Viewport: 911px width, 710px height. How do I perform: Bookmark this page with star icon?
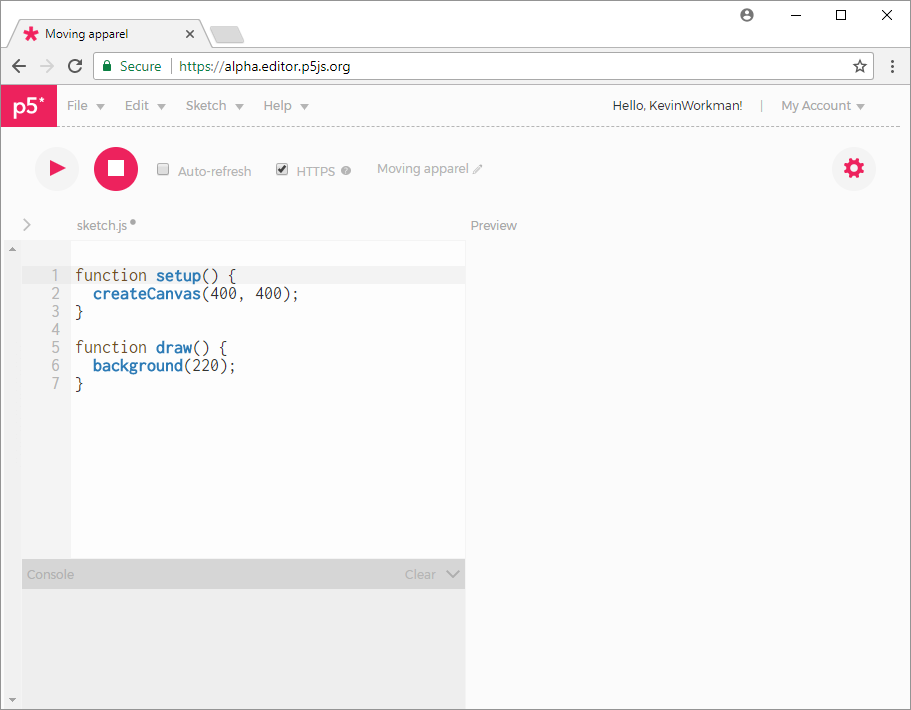859,66
